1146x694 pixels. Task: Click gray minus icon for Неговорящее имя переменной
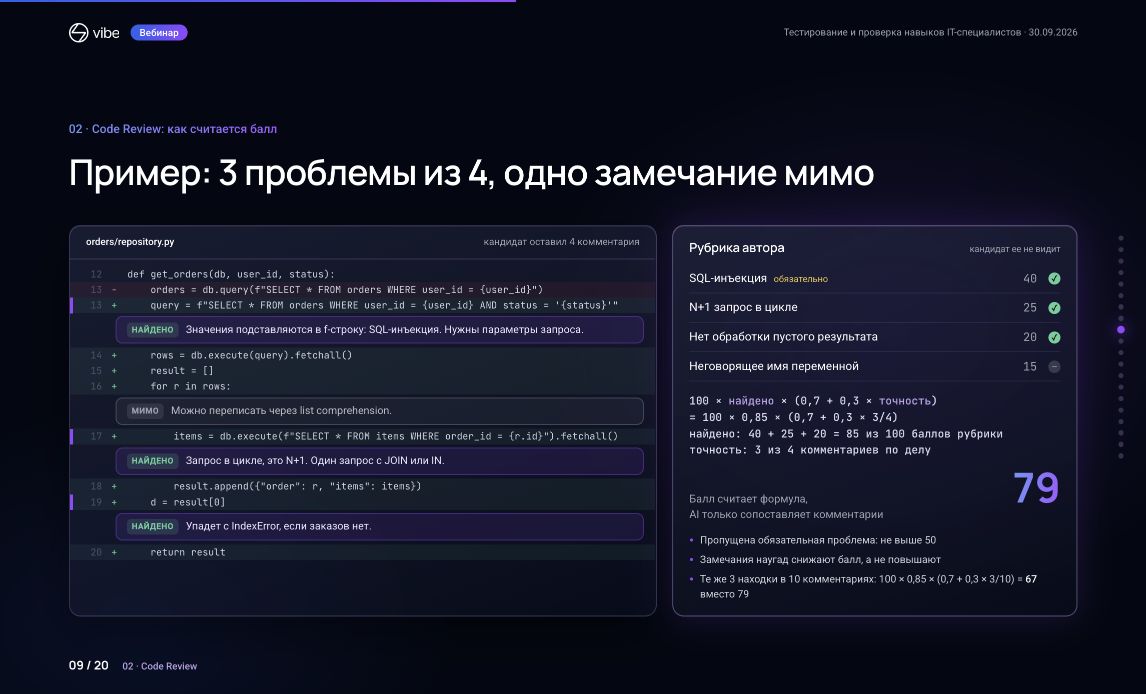(1054, 367)
